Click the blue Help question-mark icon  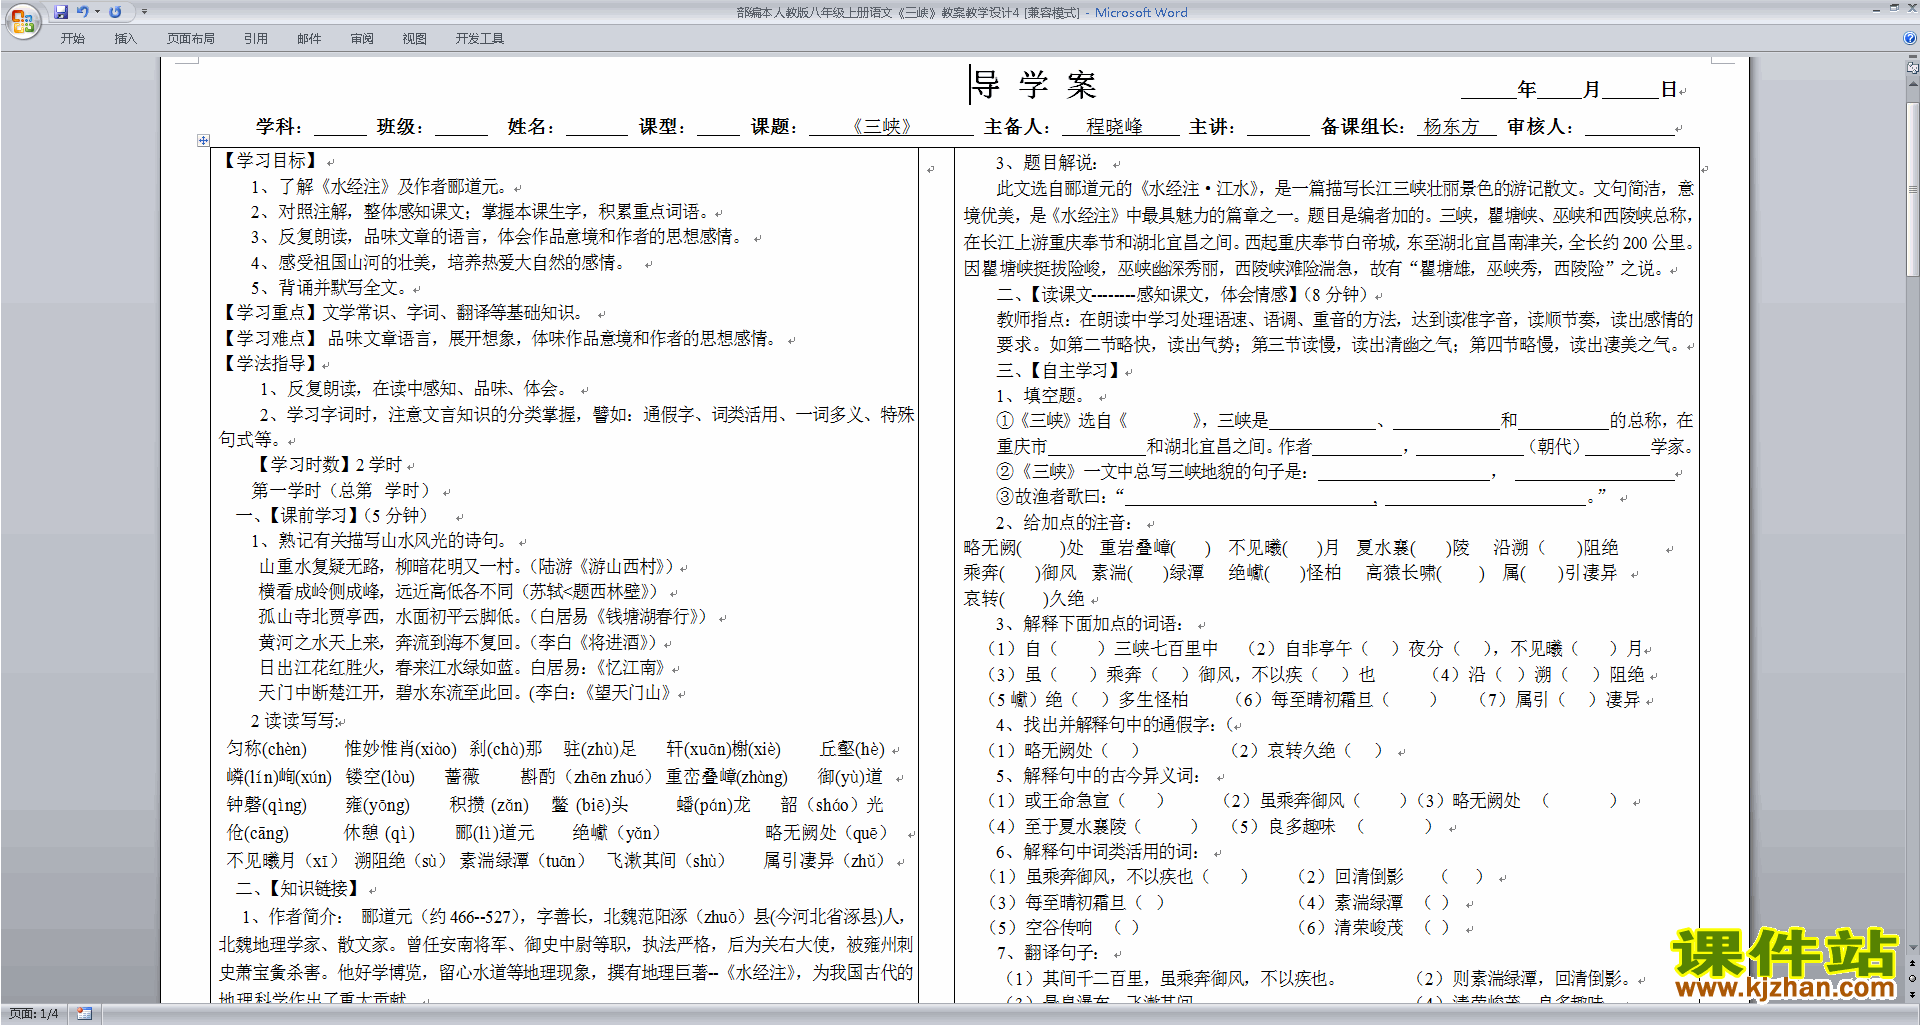click(x=1910, y=38)
